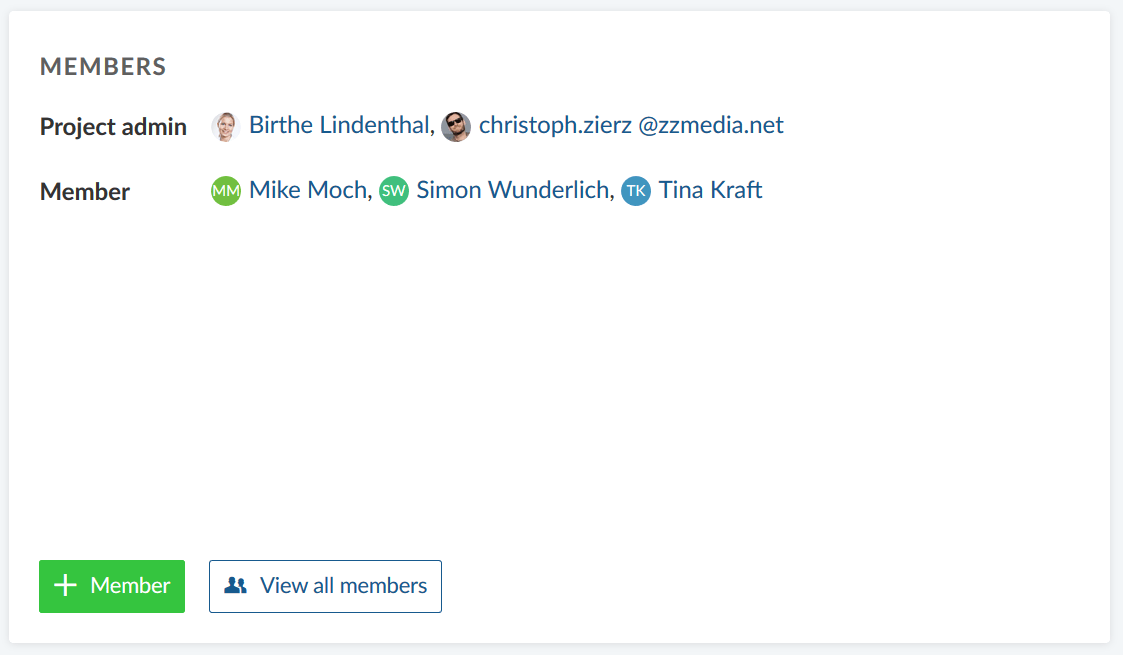Click the green MM avatar badge
The height and width of the screenshot is (655, 1123).
click(x=226, y=191)
